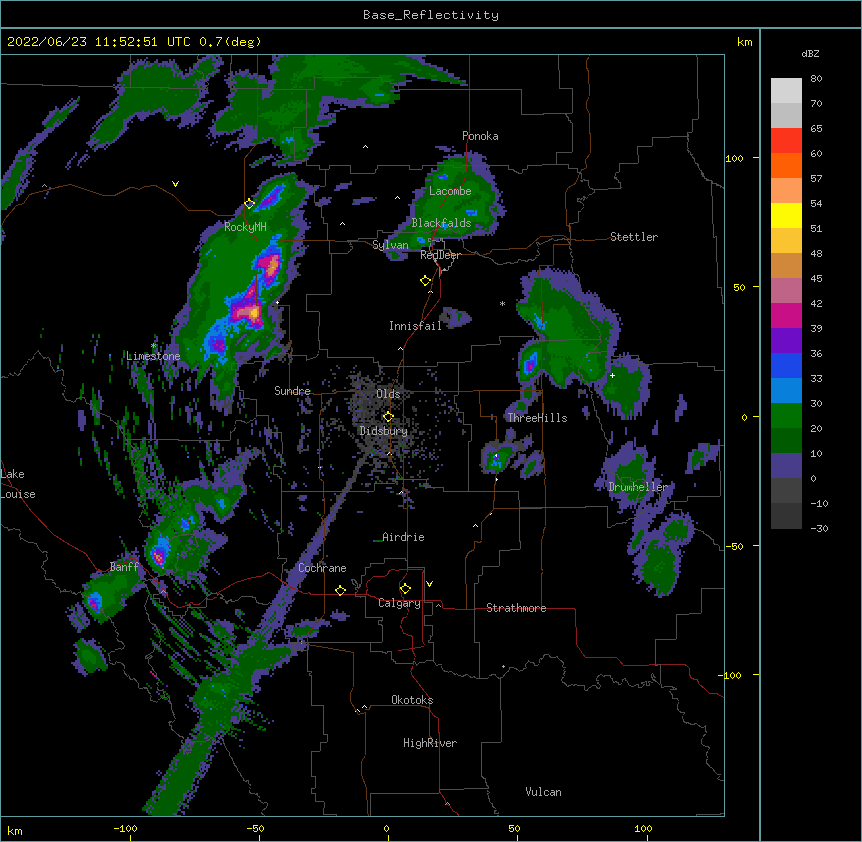Click the Ponoka city label
862x842 pixels.
coord(480,136)
